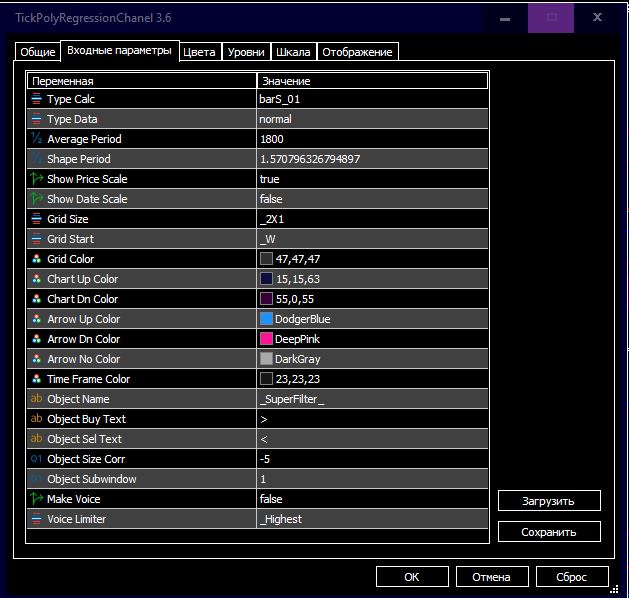Open the Voice Limiter value _Highest

[372, 519]
